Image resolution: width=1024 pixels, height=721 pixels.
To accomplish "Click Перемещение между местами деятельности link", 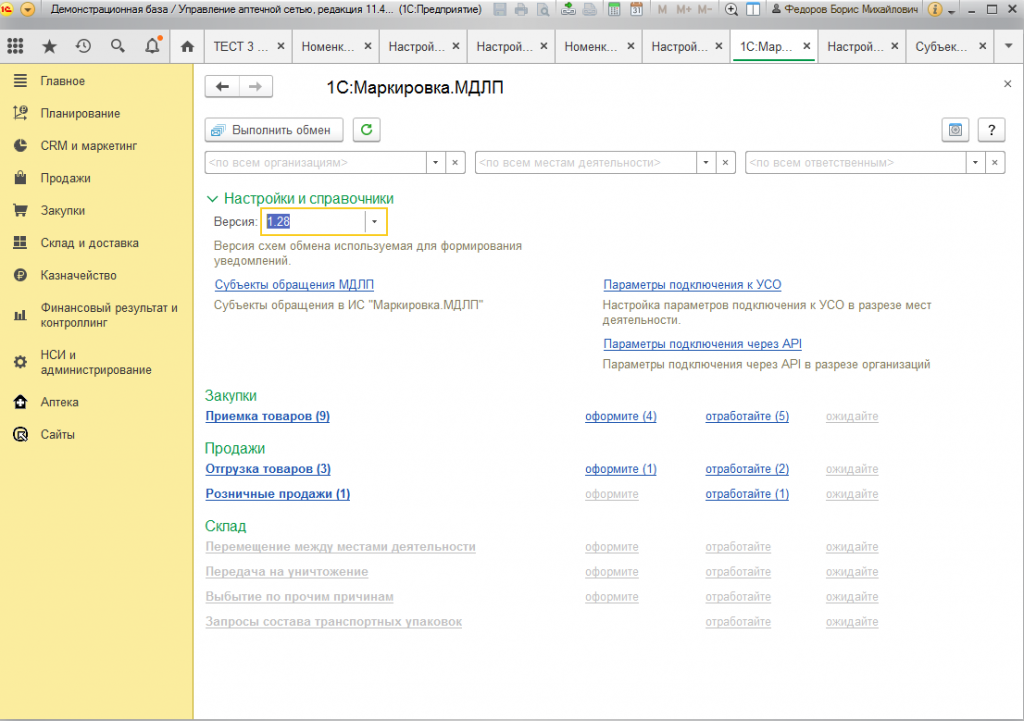I will pyautogui.click(x=340, y=547).
